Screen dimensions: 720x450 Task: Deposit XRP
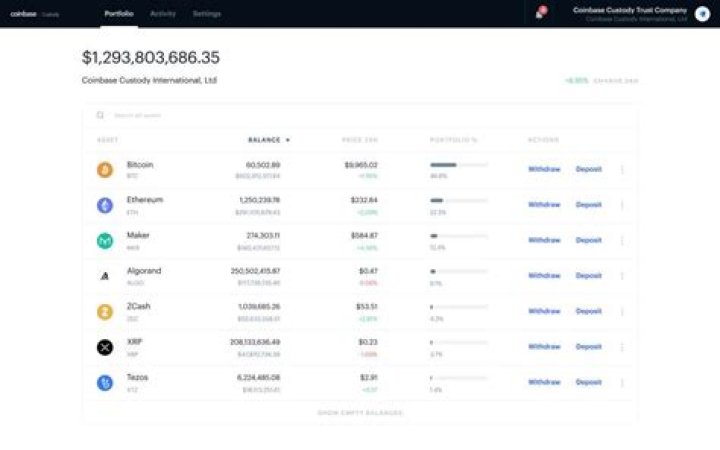tap(589, 346)
